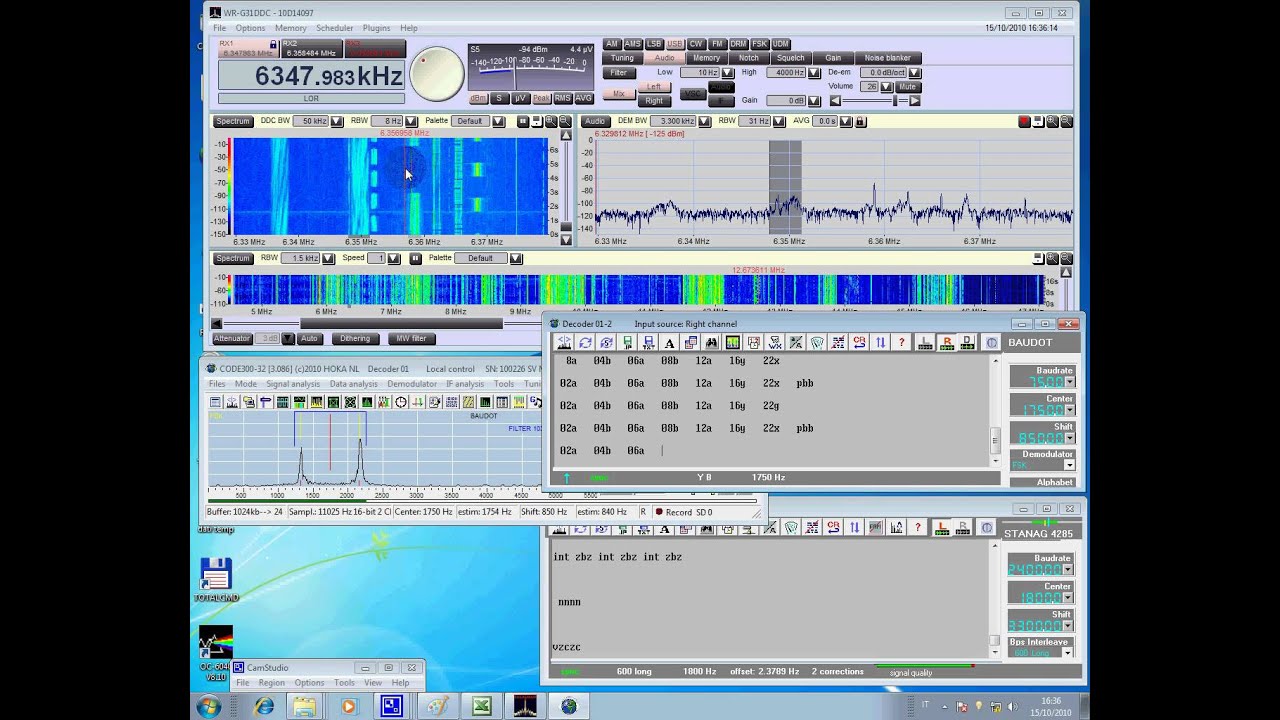This screenshot has height=720, width=1280.
Task: Open the DDC BW dropdown
Action: click(337, 121)
